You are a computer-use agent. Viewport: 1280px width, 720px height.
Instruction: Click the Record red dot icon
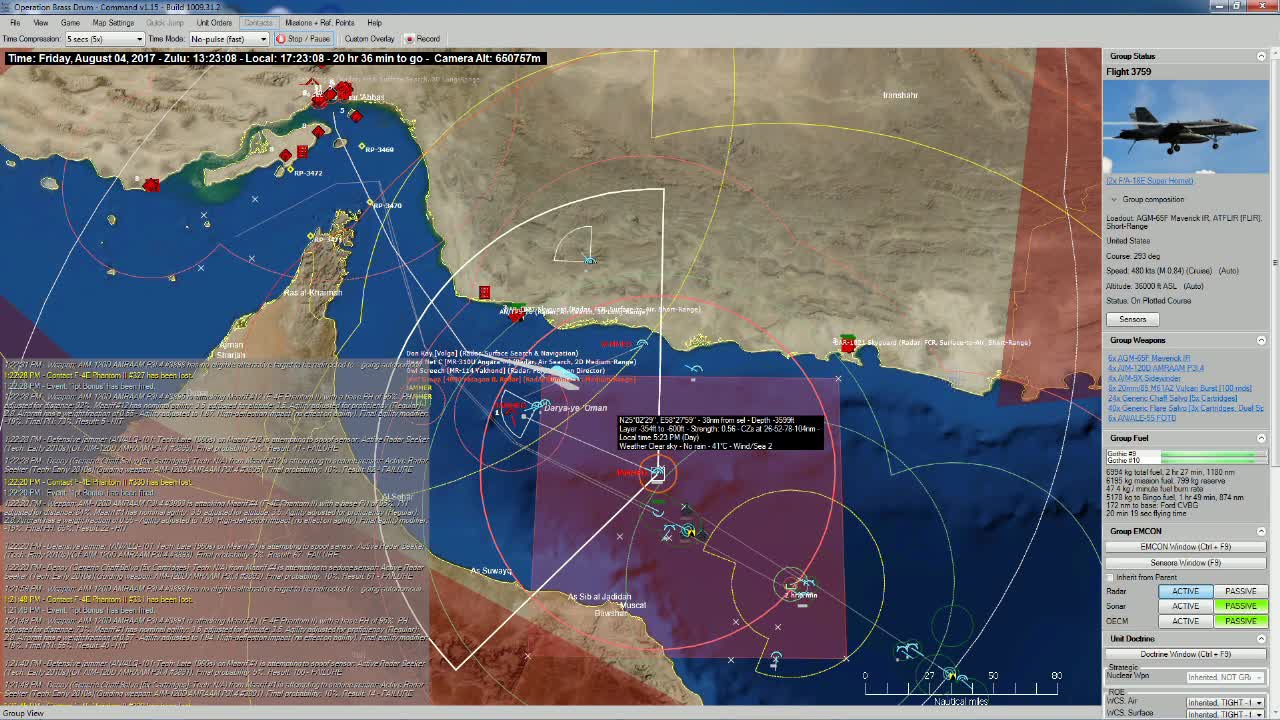[x=409, y=39]
